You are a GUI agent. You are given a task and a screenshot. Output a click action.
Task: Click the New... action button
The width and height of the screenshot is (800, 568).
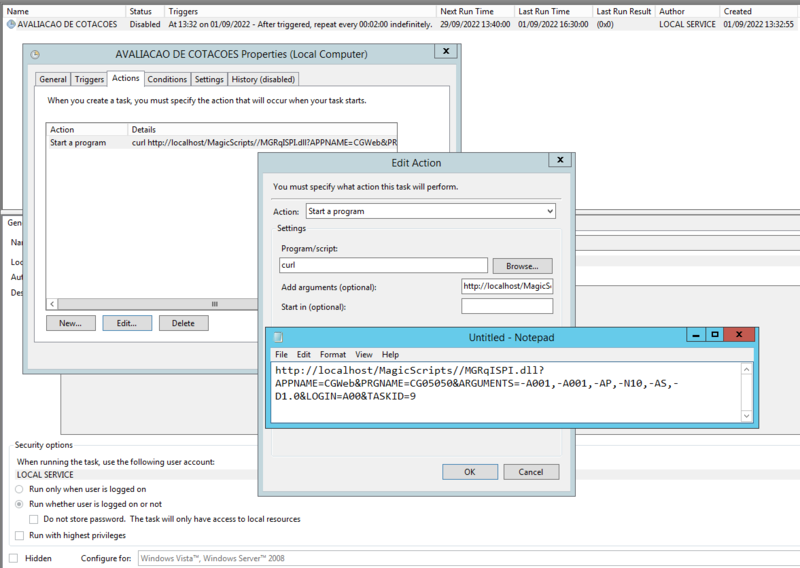[x=70, y=323]
